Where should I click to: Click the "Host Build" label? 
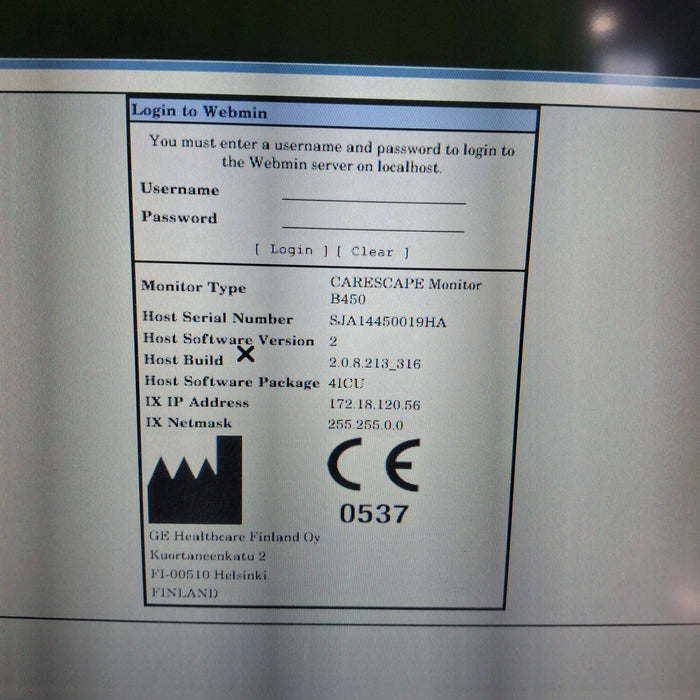point(183,360)
